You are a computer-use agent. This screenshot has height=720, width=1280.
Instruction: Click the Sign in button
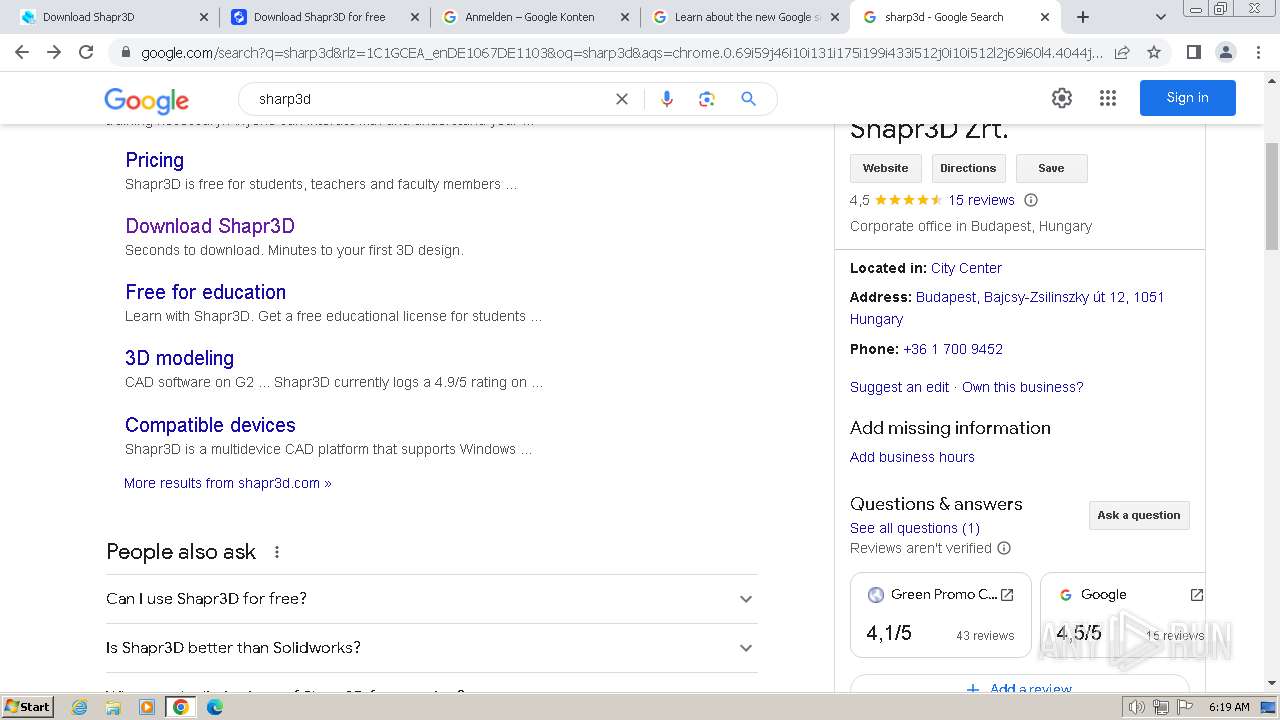(1187, 98)
